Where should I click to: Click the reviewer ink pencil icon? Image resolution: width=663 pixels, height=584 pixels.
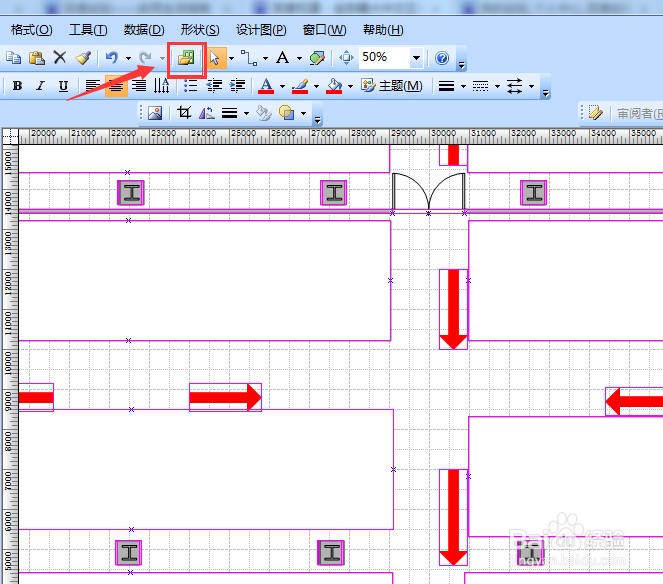595,112
